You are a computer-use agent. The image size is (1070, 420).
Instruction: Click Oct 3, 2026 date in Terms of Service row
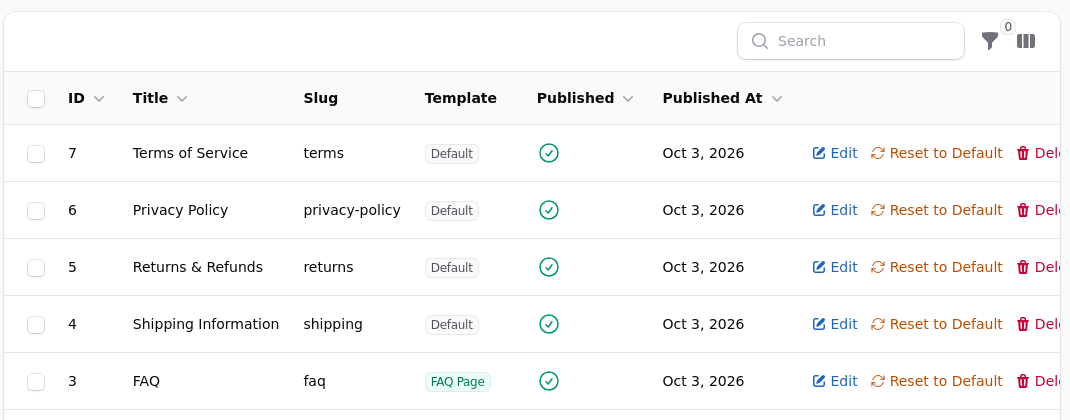[x=703, y=153]
